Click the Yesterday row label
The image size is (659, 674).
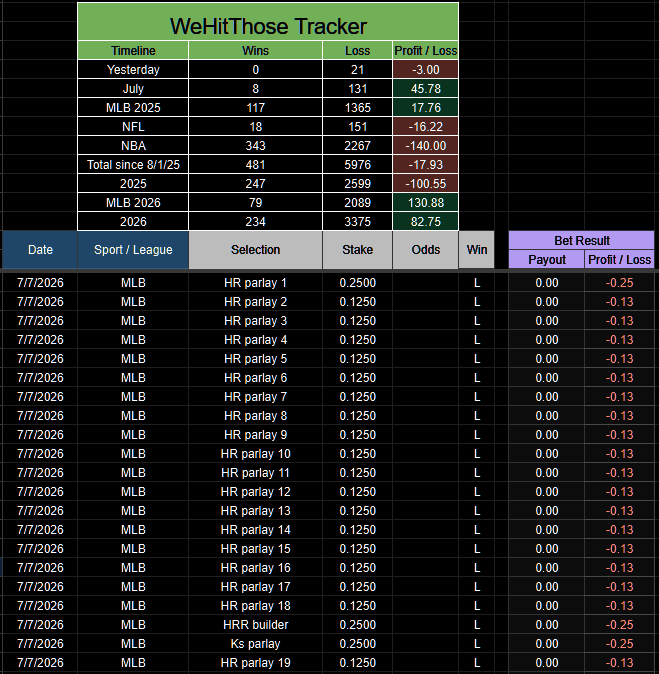pyautogui.click(x=133, y=70)
